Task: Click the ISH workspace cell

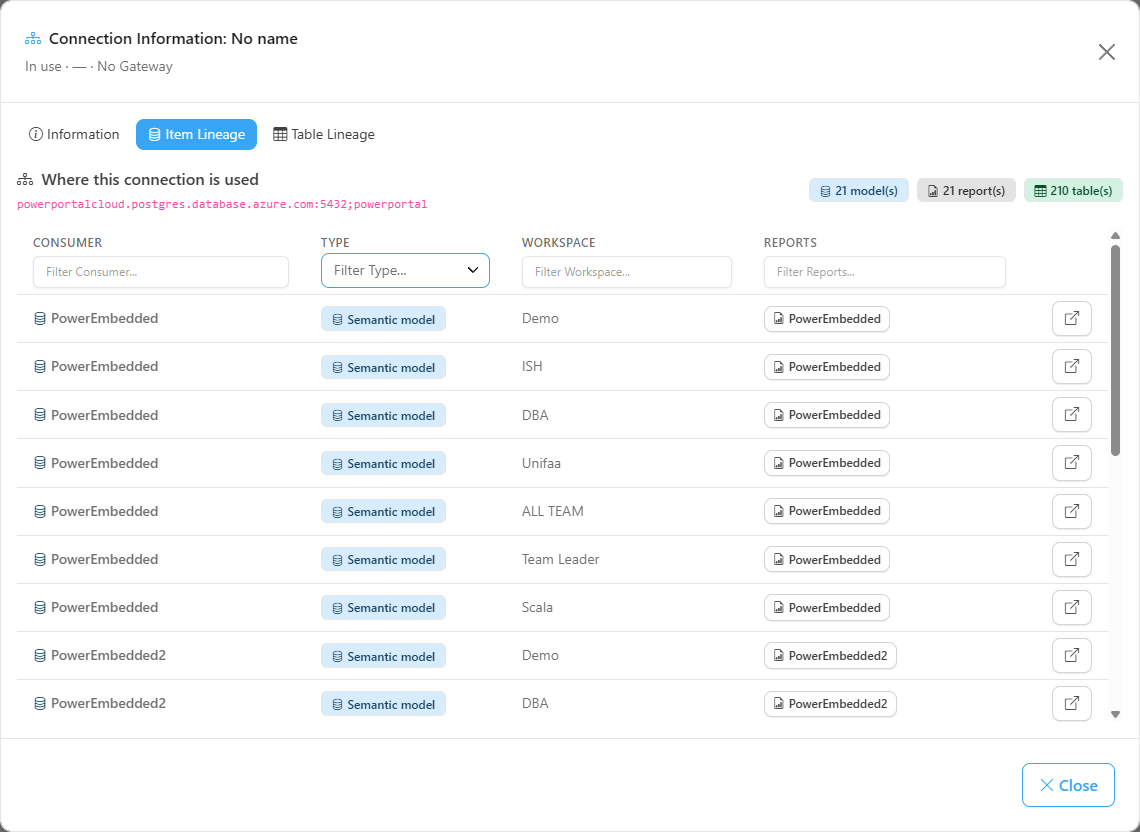Action: [x=532, y=367]
